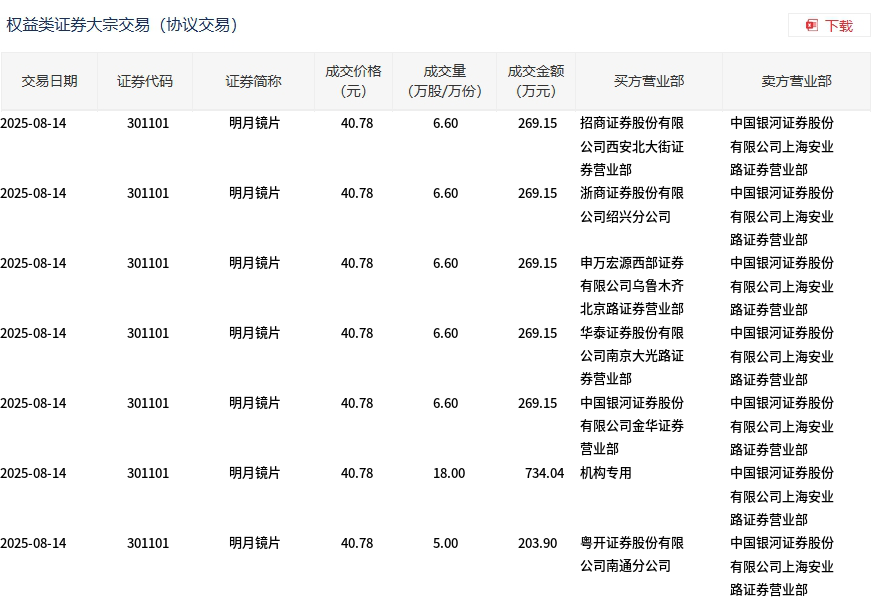The height and width of the screenshot is (602, 872).
Task: Click the 734.04 transaction amount cell
Action: (x=544, y=473)
